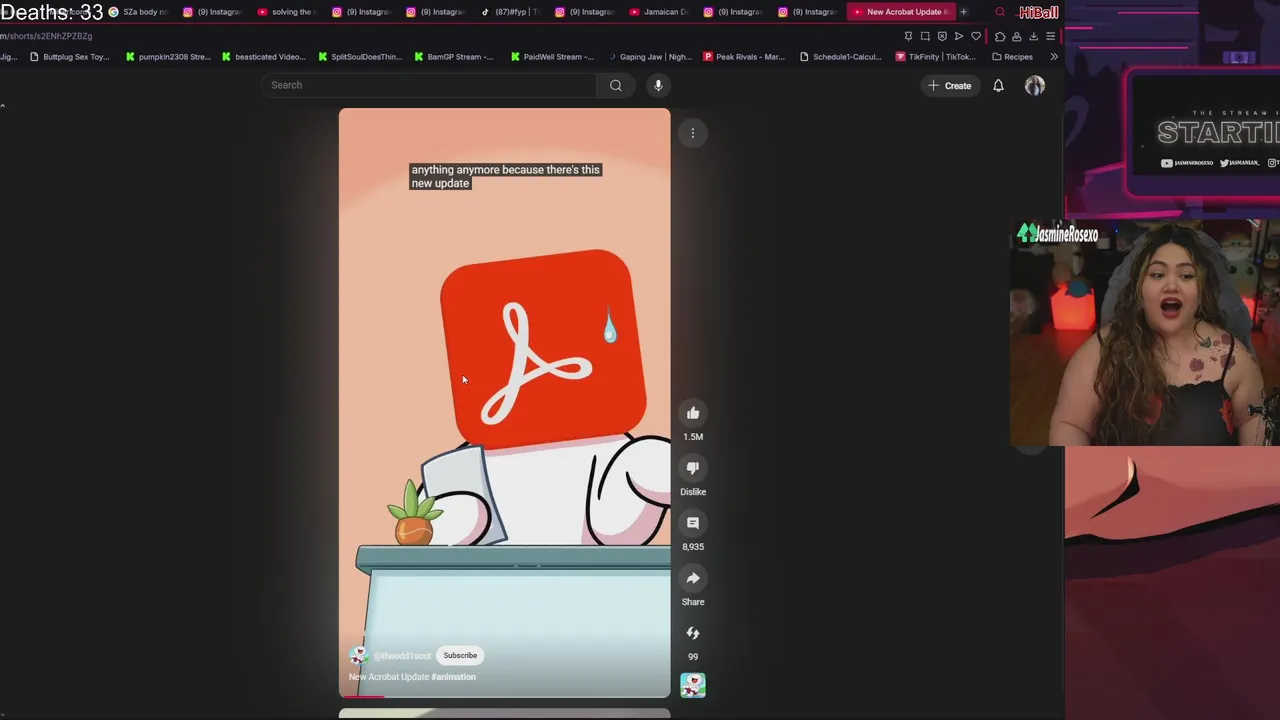This screenshot has height=720, width=1280.
Task: Open the three-dot more options menu on the Short
Action: (692, 133)
